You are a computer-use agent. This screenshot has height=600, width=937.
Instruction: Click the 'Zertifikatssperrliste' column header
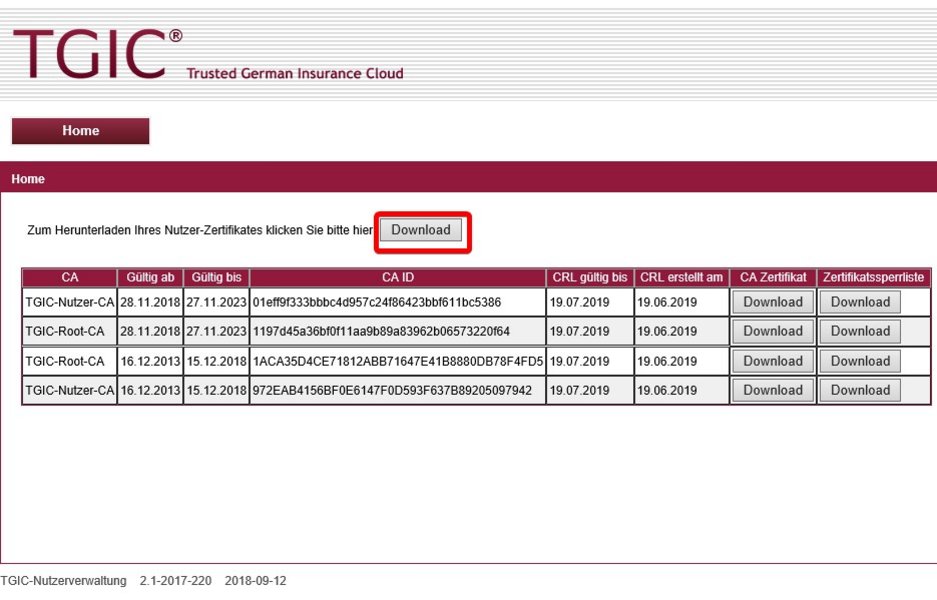click(873, 277)
